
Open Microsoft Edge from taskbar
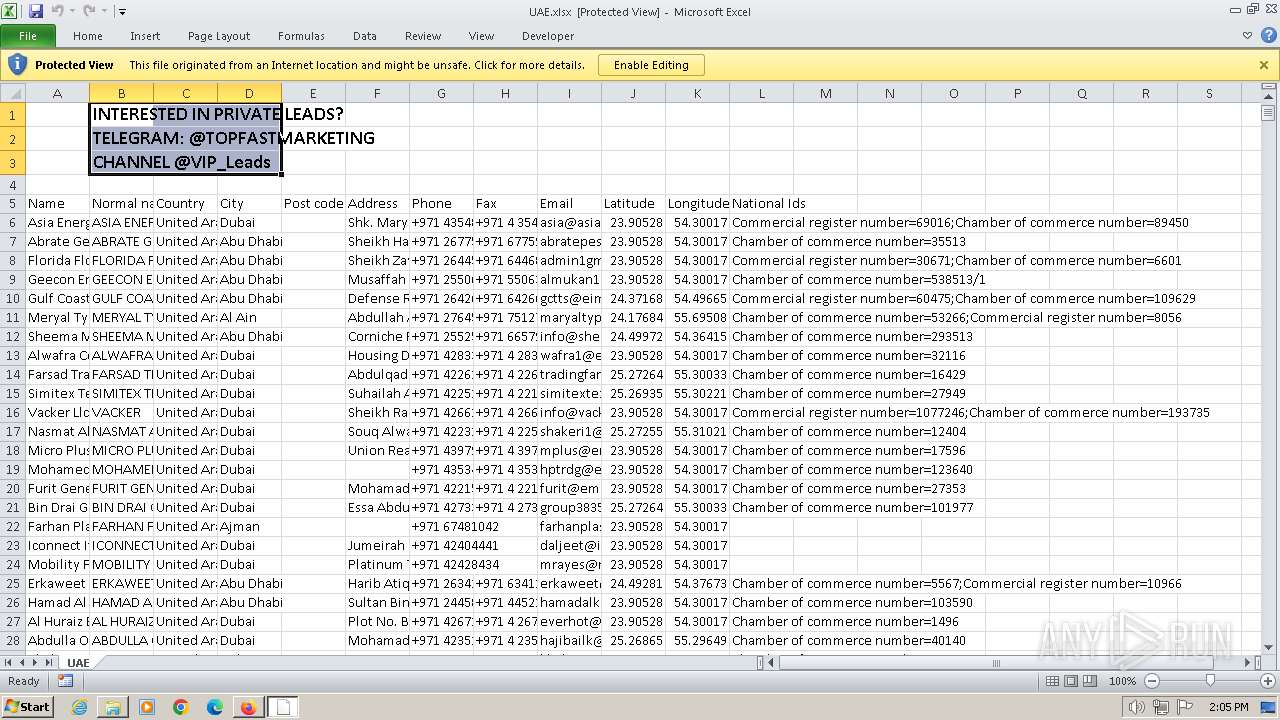(x=215, y=707)
